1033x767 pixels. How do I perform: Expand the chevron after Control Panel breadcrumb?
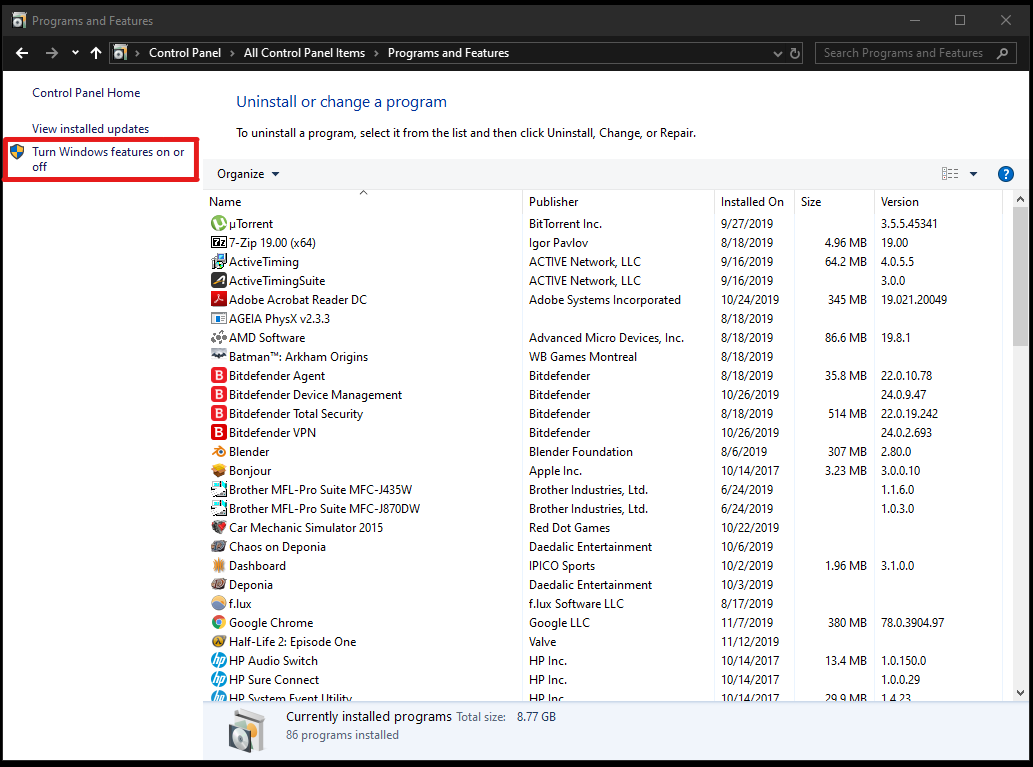coord(232,53)
